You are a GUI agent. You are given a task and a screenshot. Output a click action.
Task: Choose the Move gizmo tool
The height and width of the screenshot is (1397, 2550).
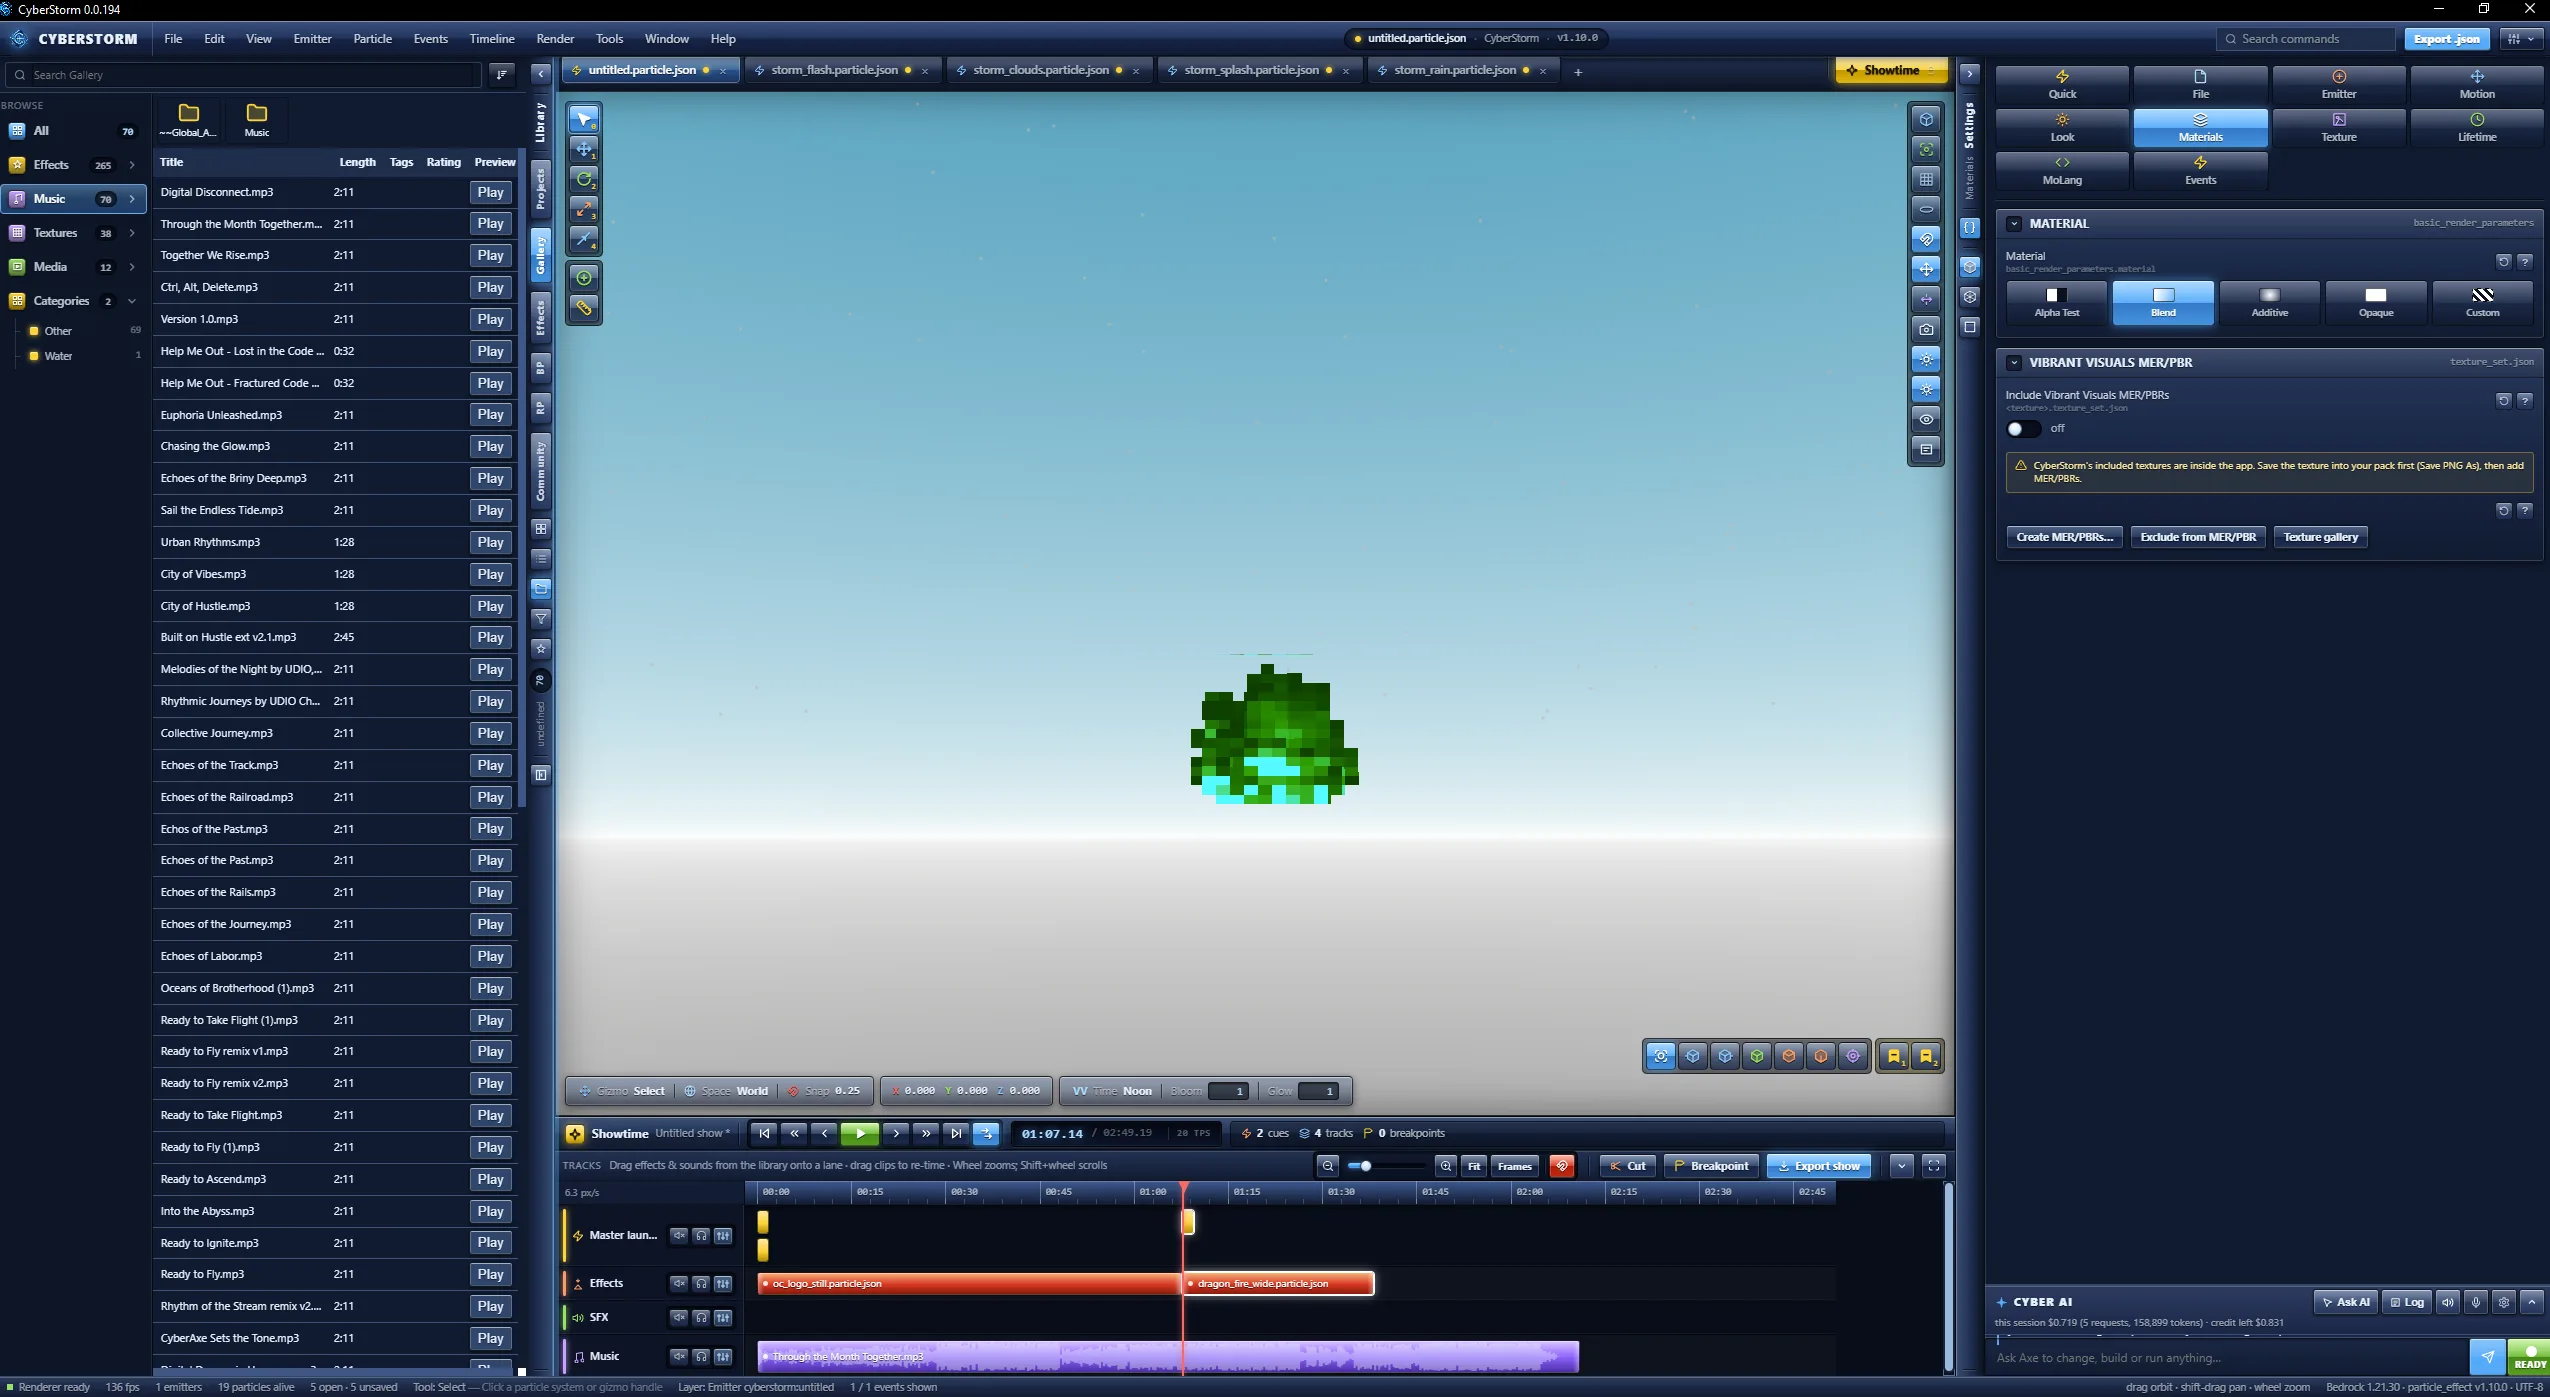(x=584, y=149)
